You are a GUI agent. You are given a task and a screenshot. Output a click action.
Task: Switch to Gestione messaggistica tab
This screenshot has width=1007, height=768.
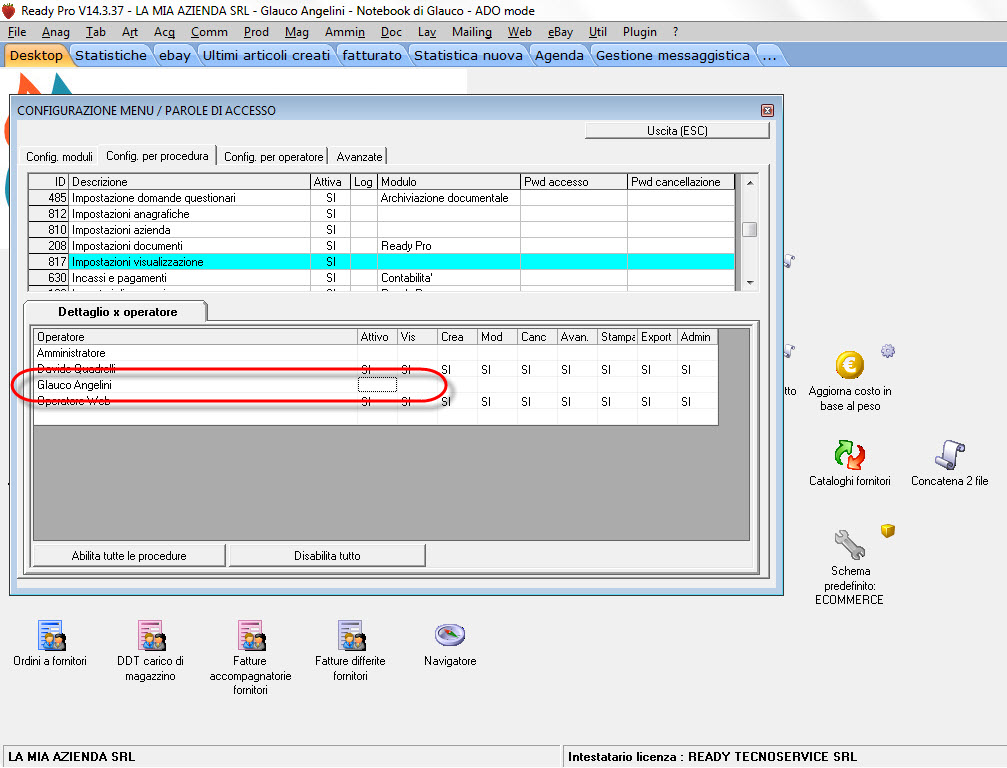672,56
